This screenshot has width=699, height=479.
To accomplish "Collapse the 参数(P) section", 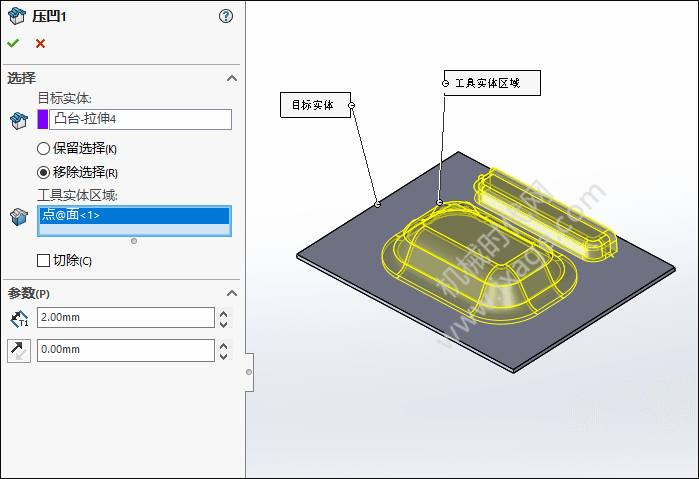I will click(x=232, y=293).
